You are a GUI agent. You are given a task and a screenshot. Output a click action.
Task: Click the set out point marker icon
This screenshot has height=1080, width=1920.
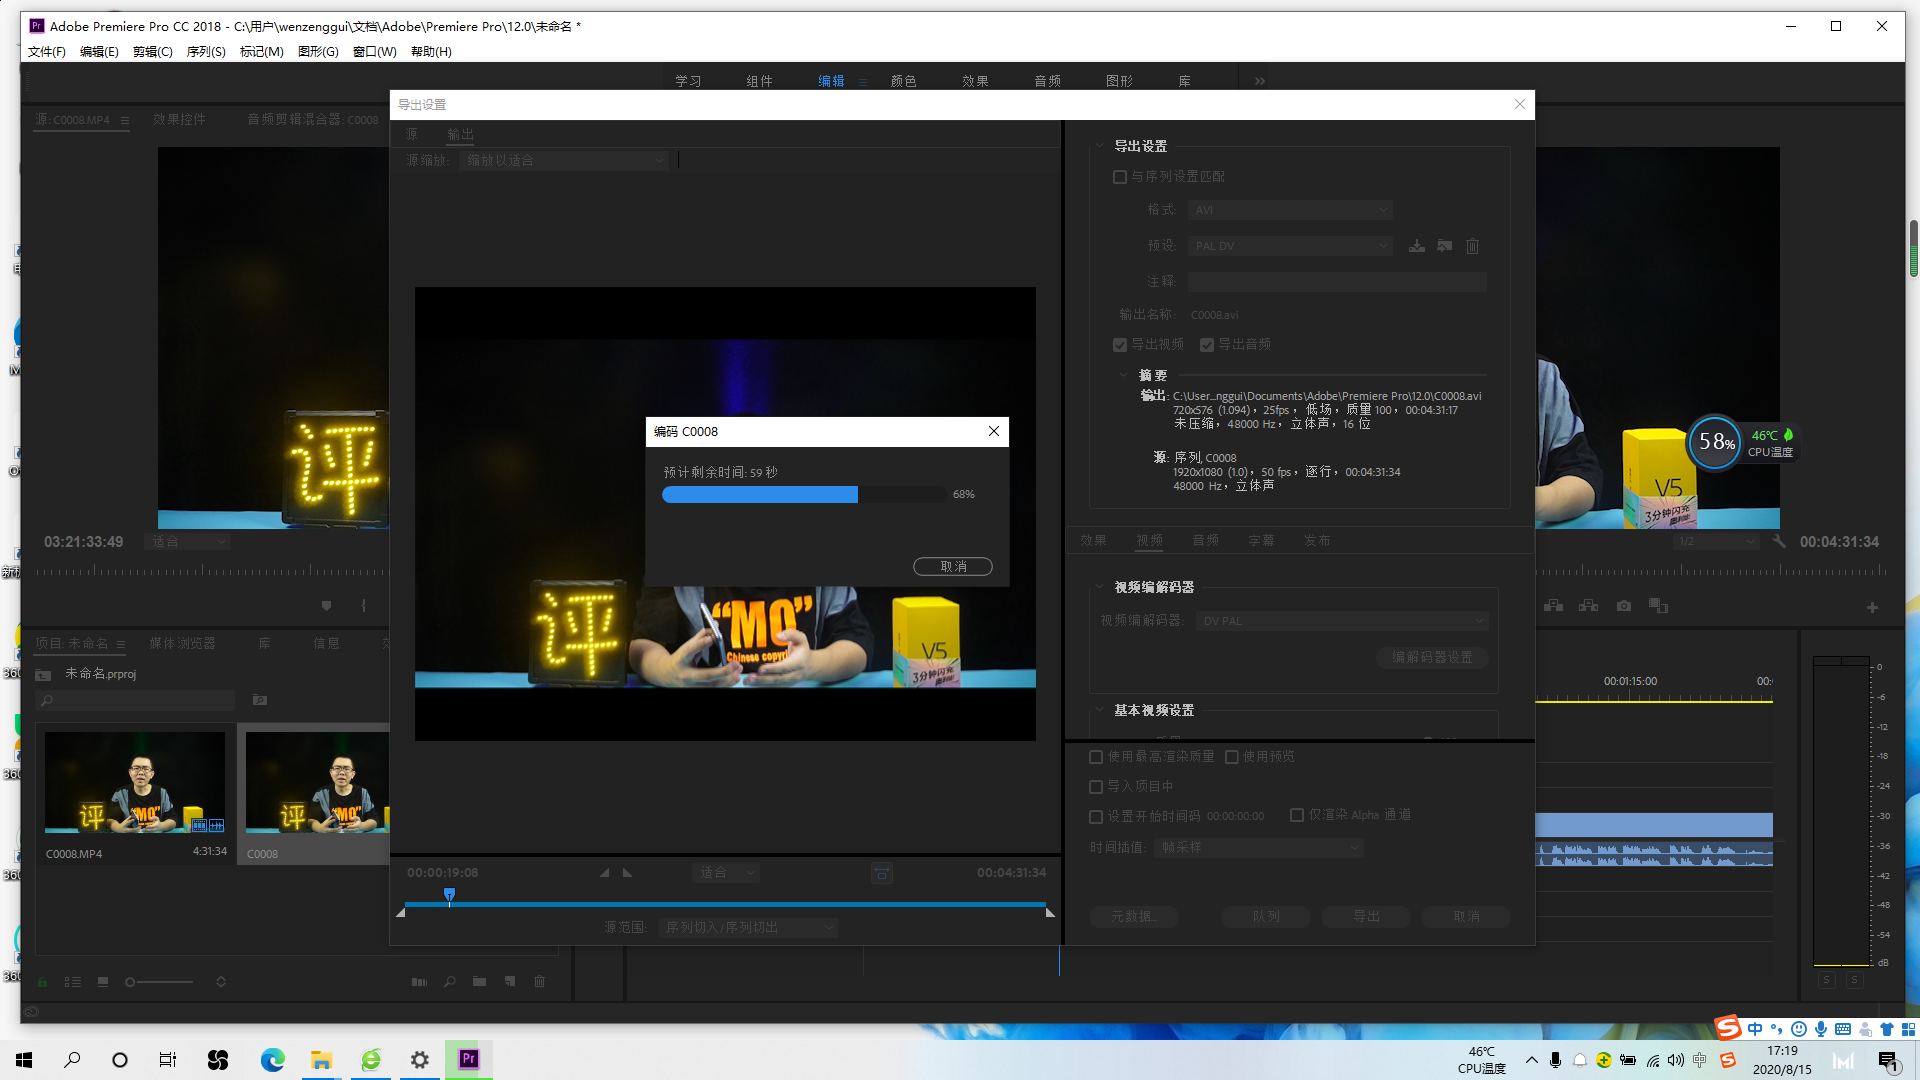pyautogui.click(x=627, y=873)
